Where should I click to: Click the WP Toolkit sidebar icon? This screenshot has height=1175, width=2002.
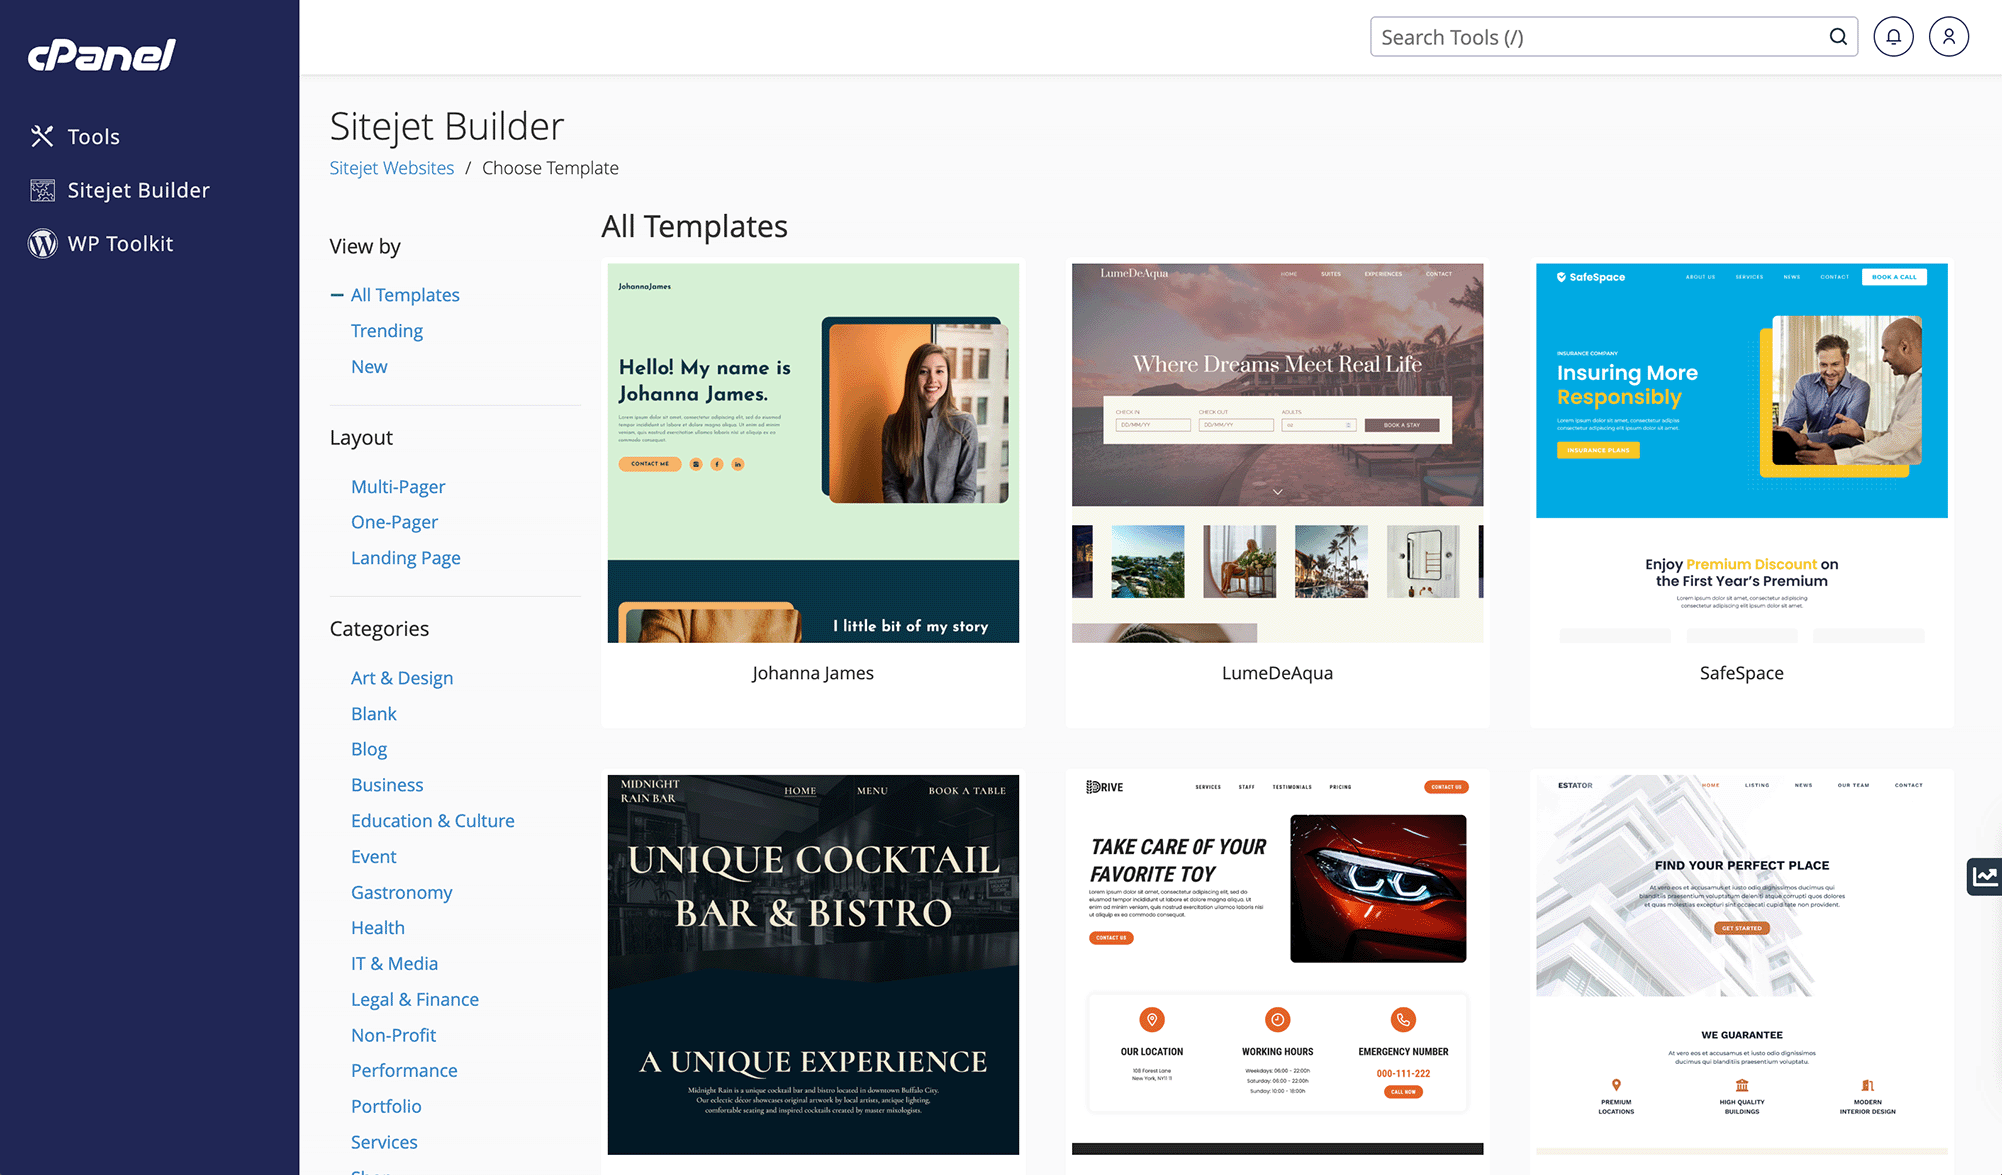click(41, 242)
